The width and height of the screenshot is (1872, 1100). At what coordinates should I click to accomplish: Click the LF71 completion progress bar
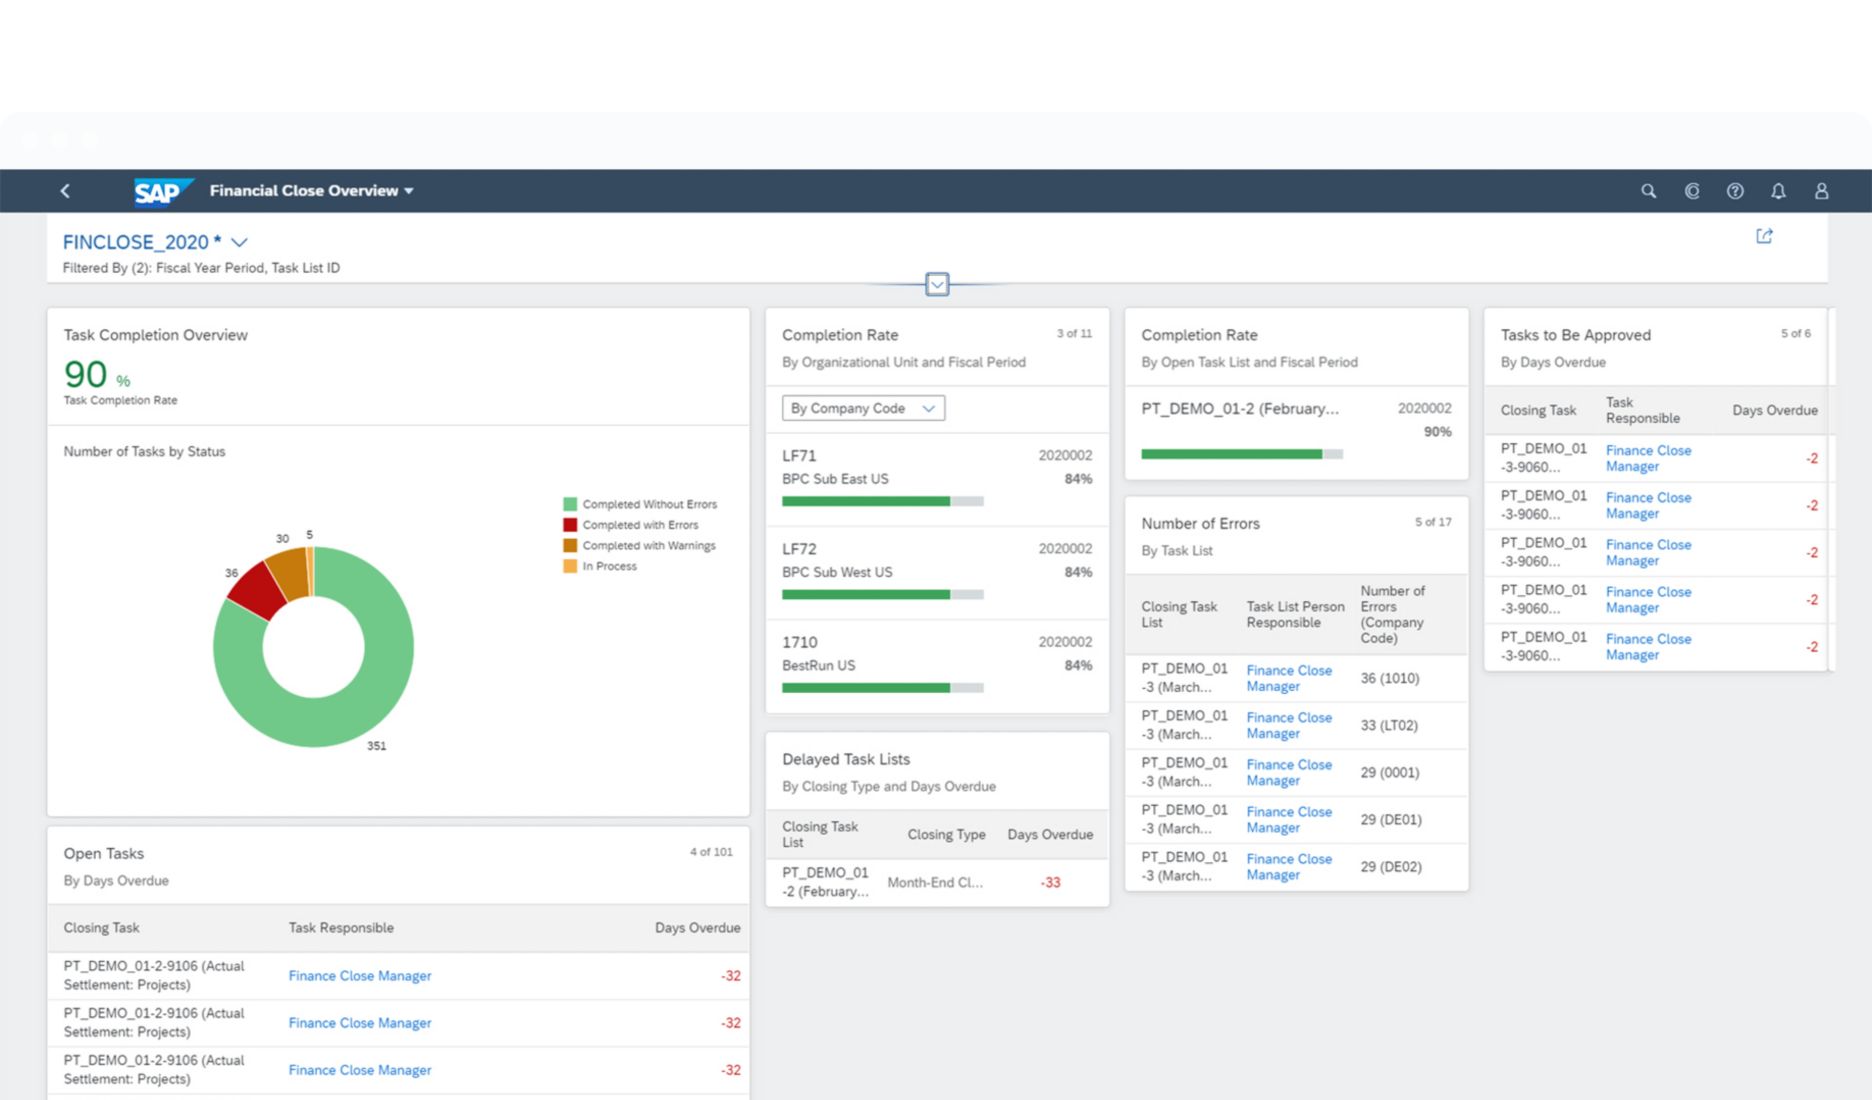coord(880,501)
